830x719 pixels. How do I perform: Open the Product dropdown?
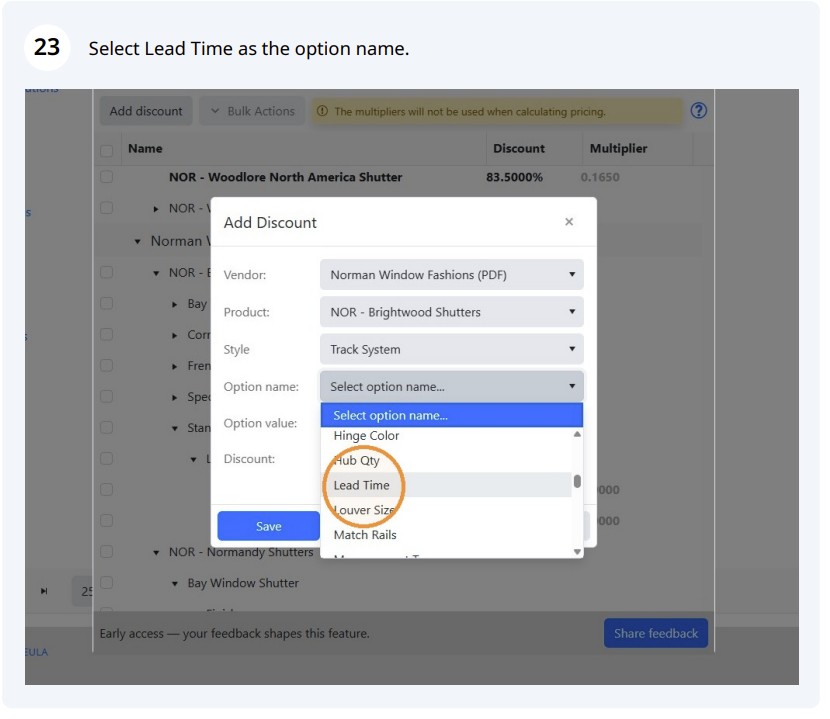[x=452, y=312]
